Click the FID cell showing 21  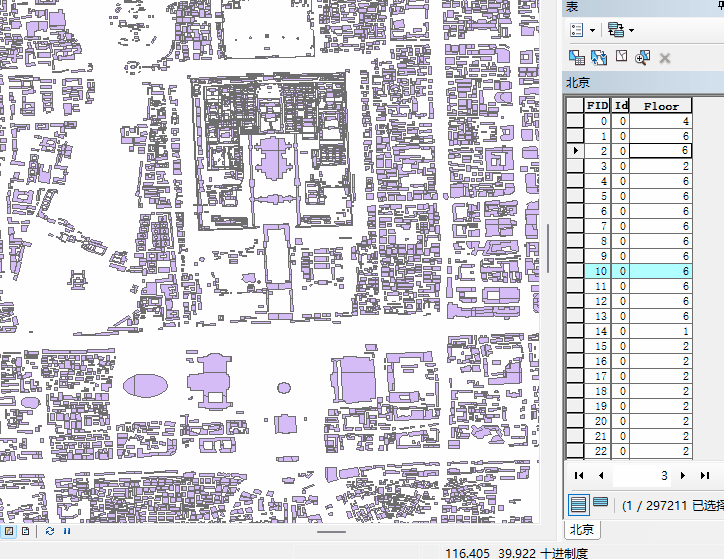(x=597, y=436)
